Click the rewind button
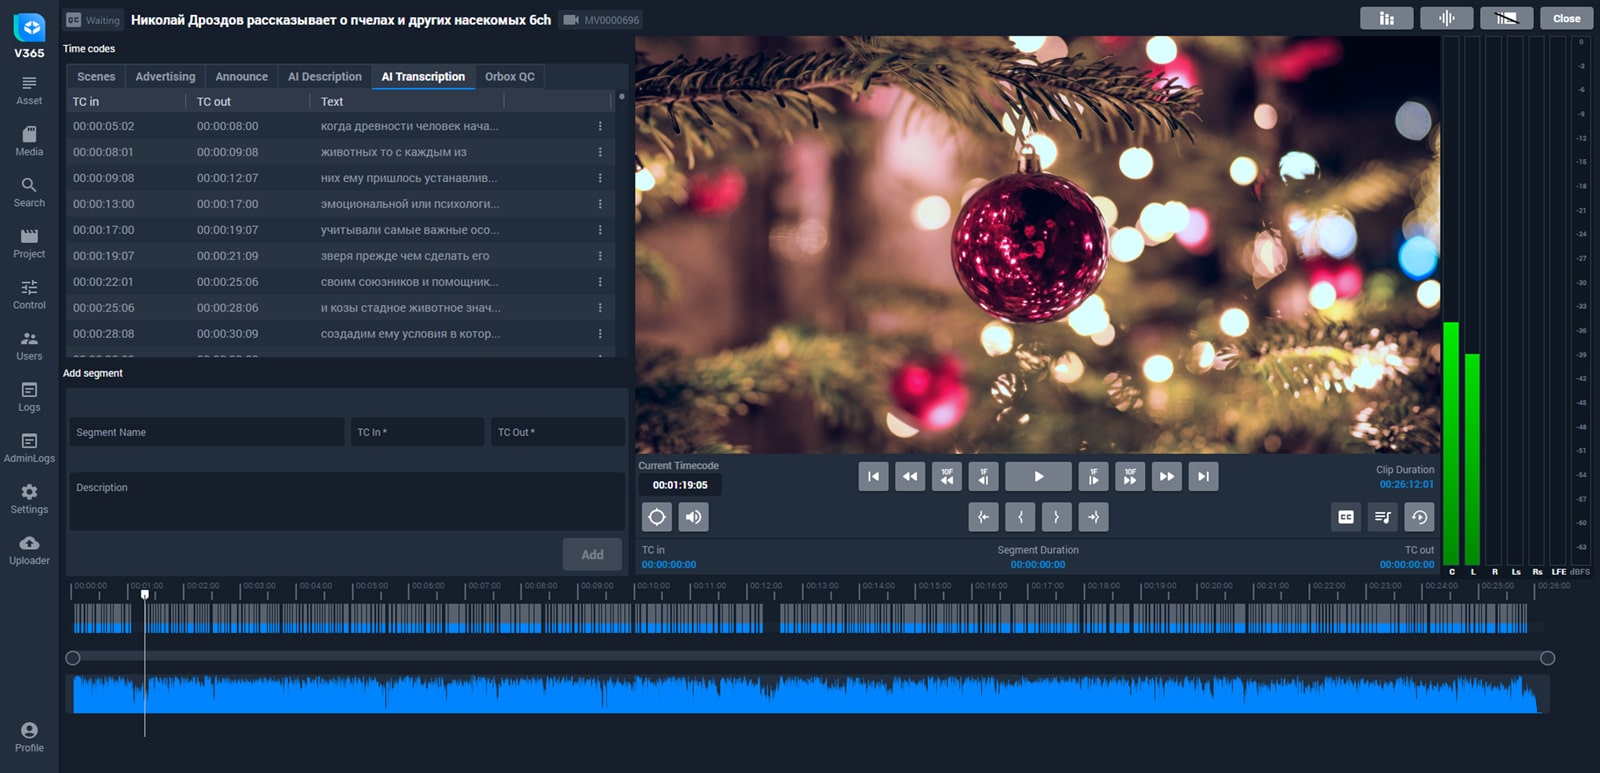 pos(910,477)
